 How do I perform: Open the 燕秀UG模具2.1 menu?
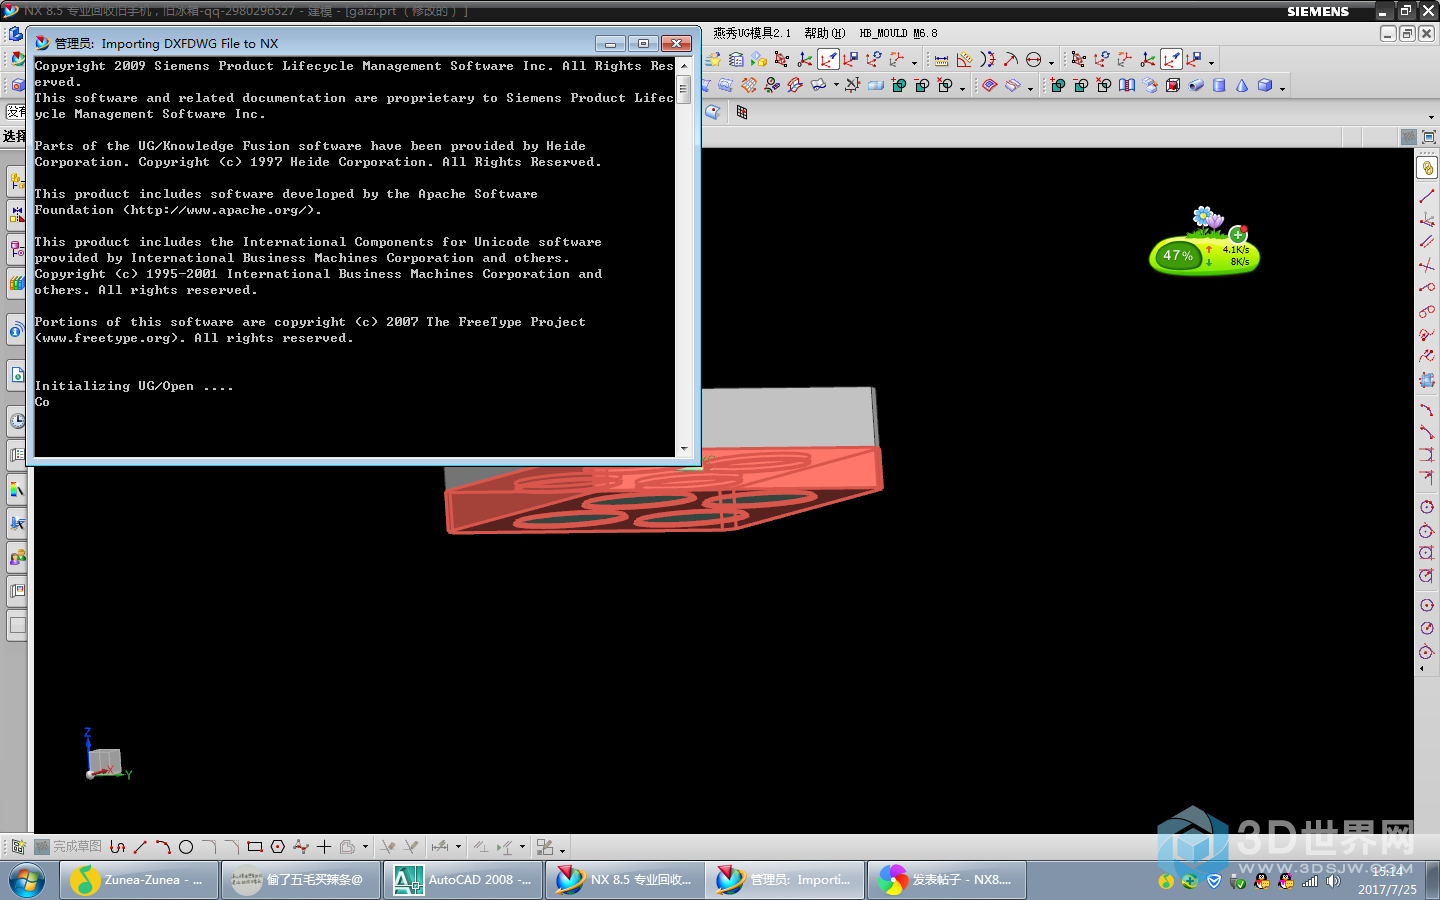[752, 33]
